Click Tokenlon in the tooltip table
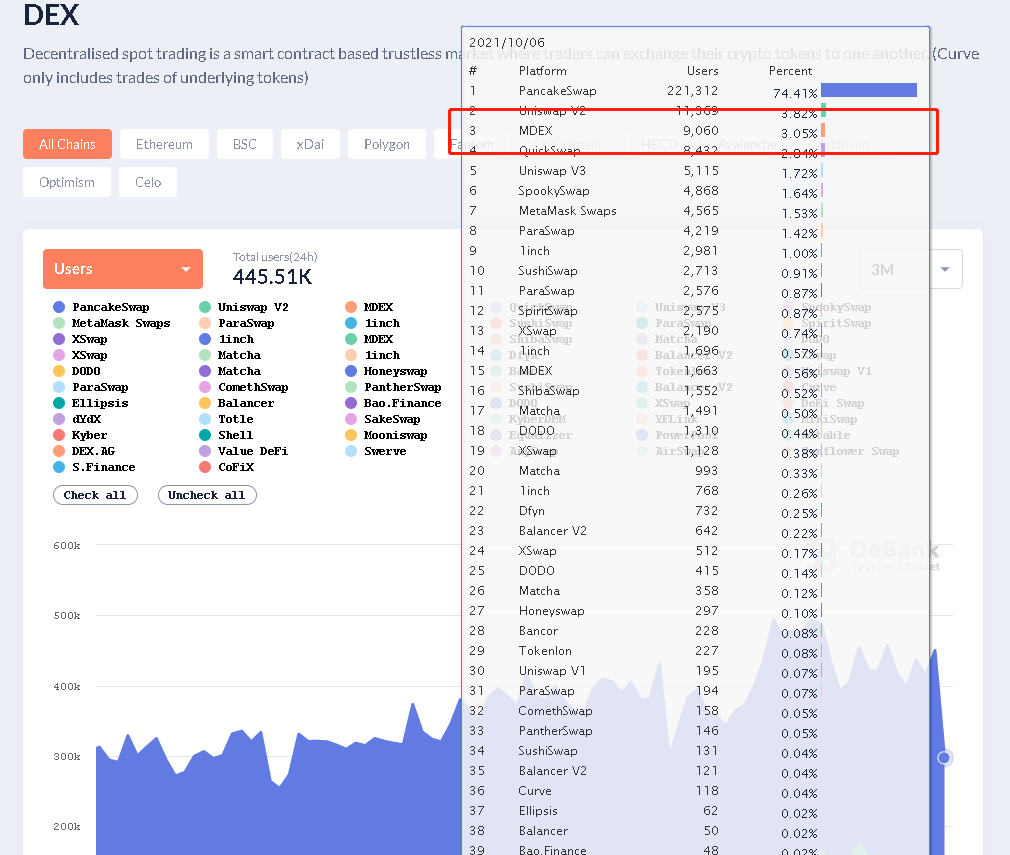The height and width of the screenshot is (855, 1010). tap(545, 651)
